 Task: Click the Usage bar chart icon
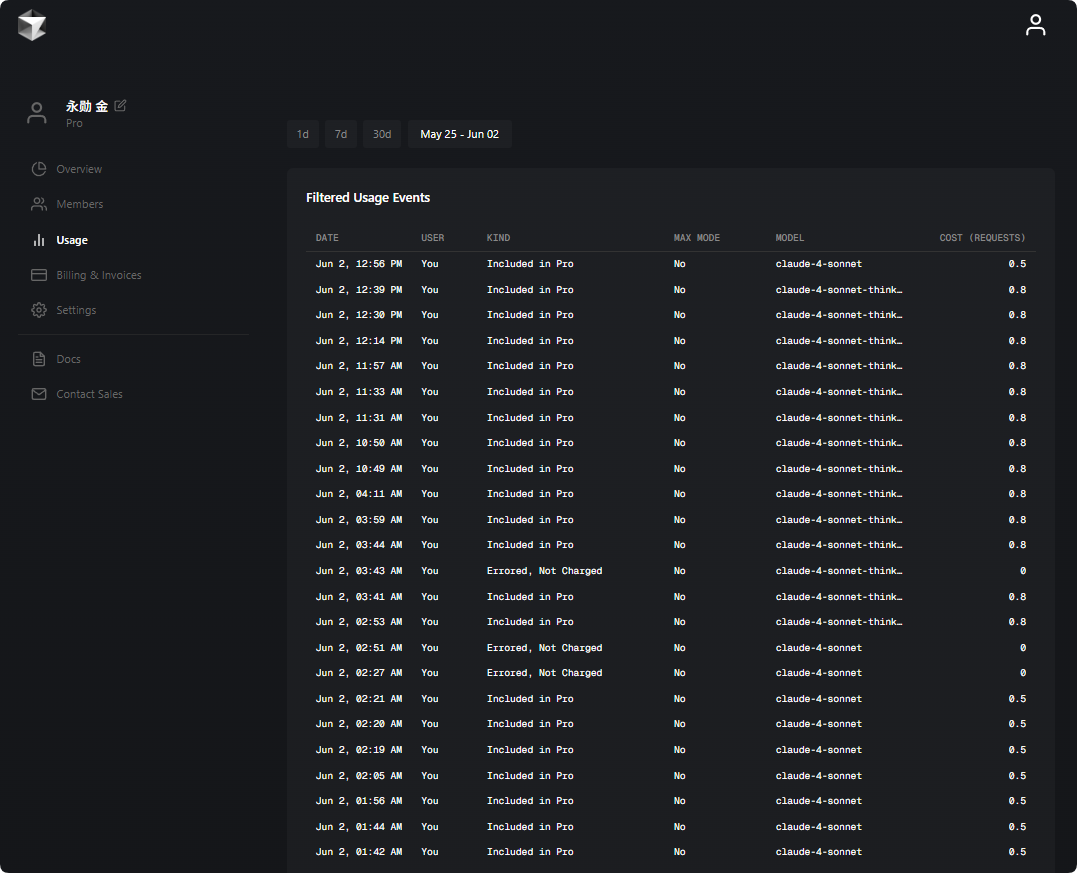(x=39, y=240)
